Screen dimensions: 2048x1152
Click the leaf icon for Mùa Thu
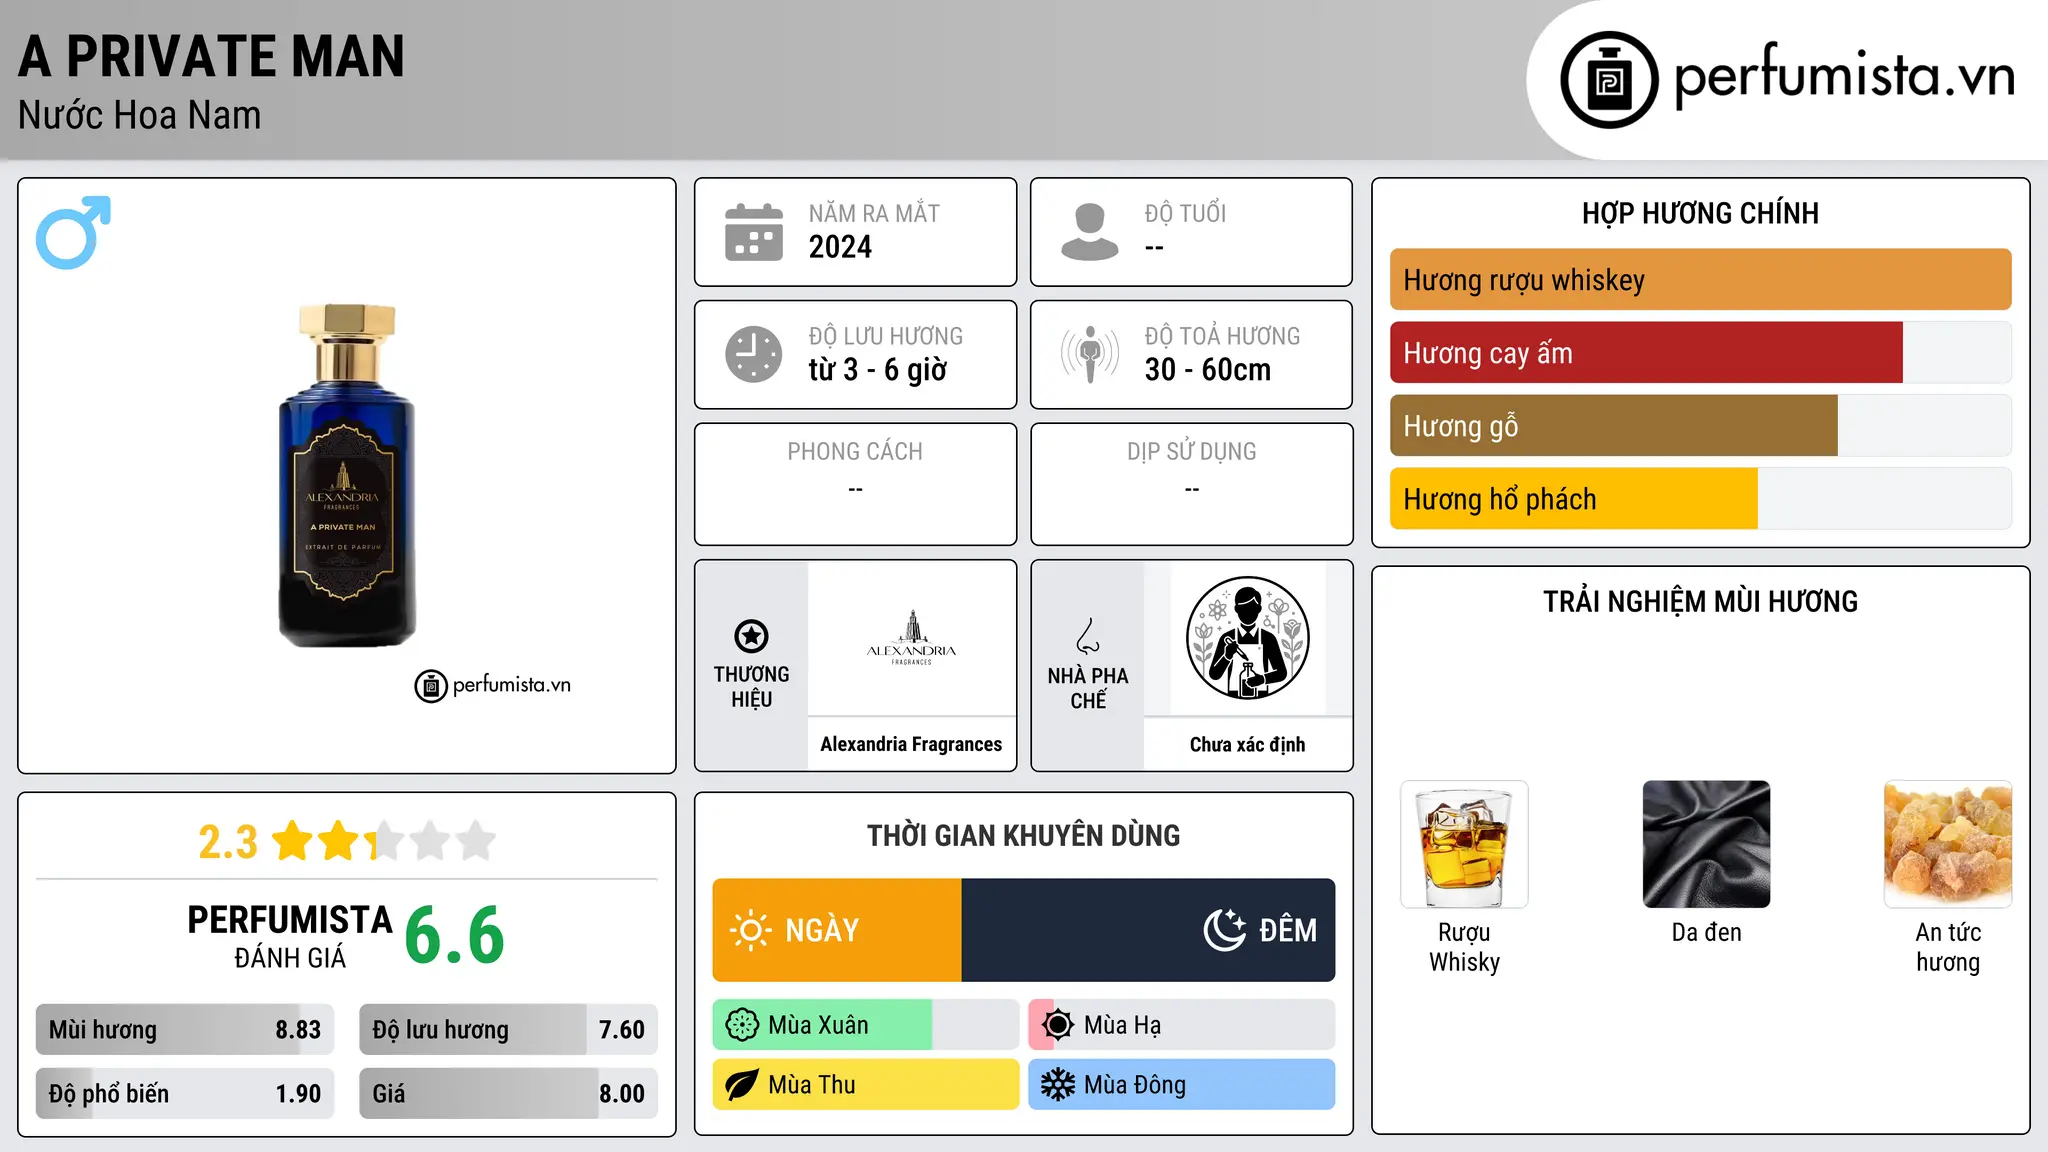tap(742, 1085)
